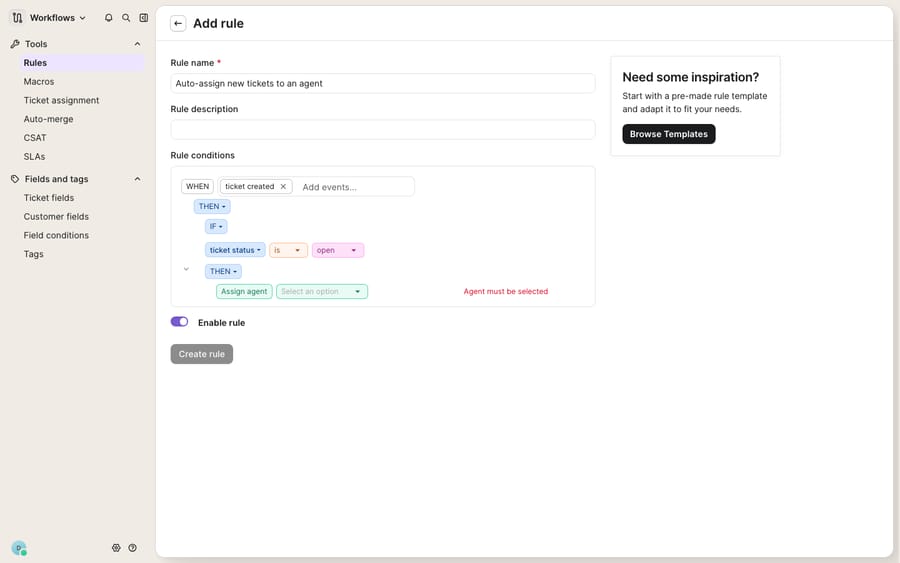Viewport: 900px width, 563px height.
Task: Collapse the Tools section chevron
Action: [137, 44]
